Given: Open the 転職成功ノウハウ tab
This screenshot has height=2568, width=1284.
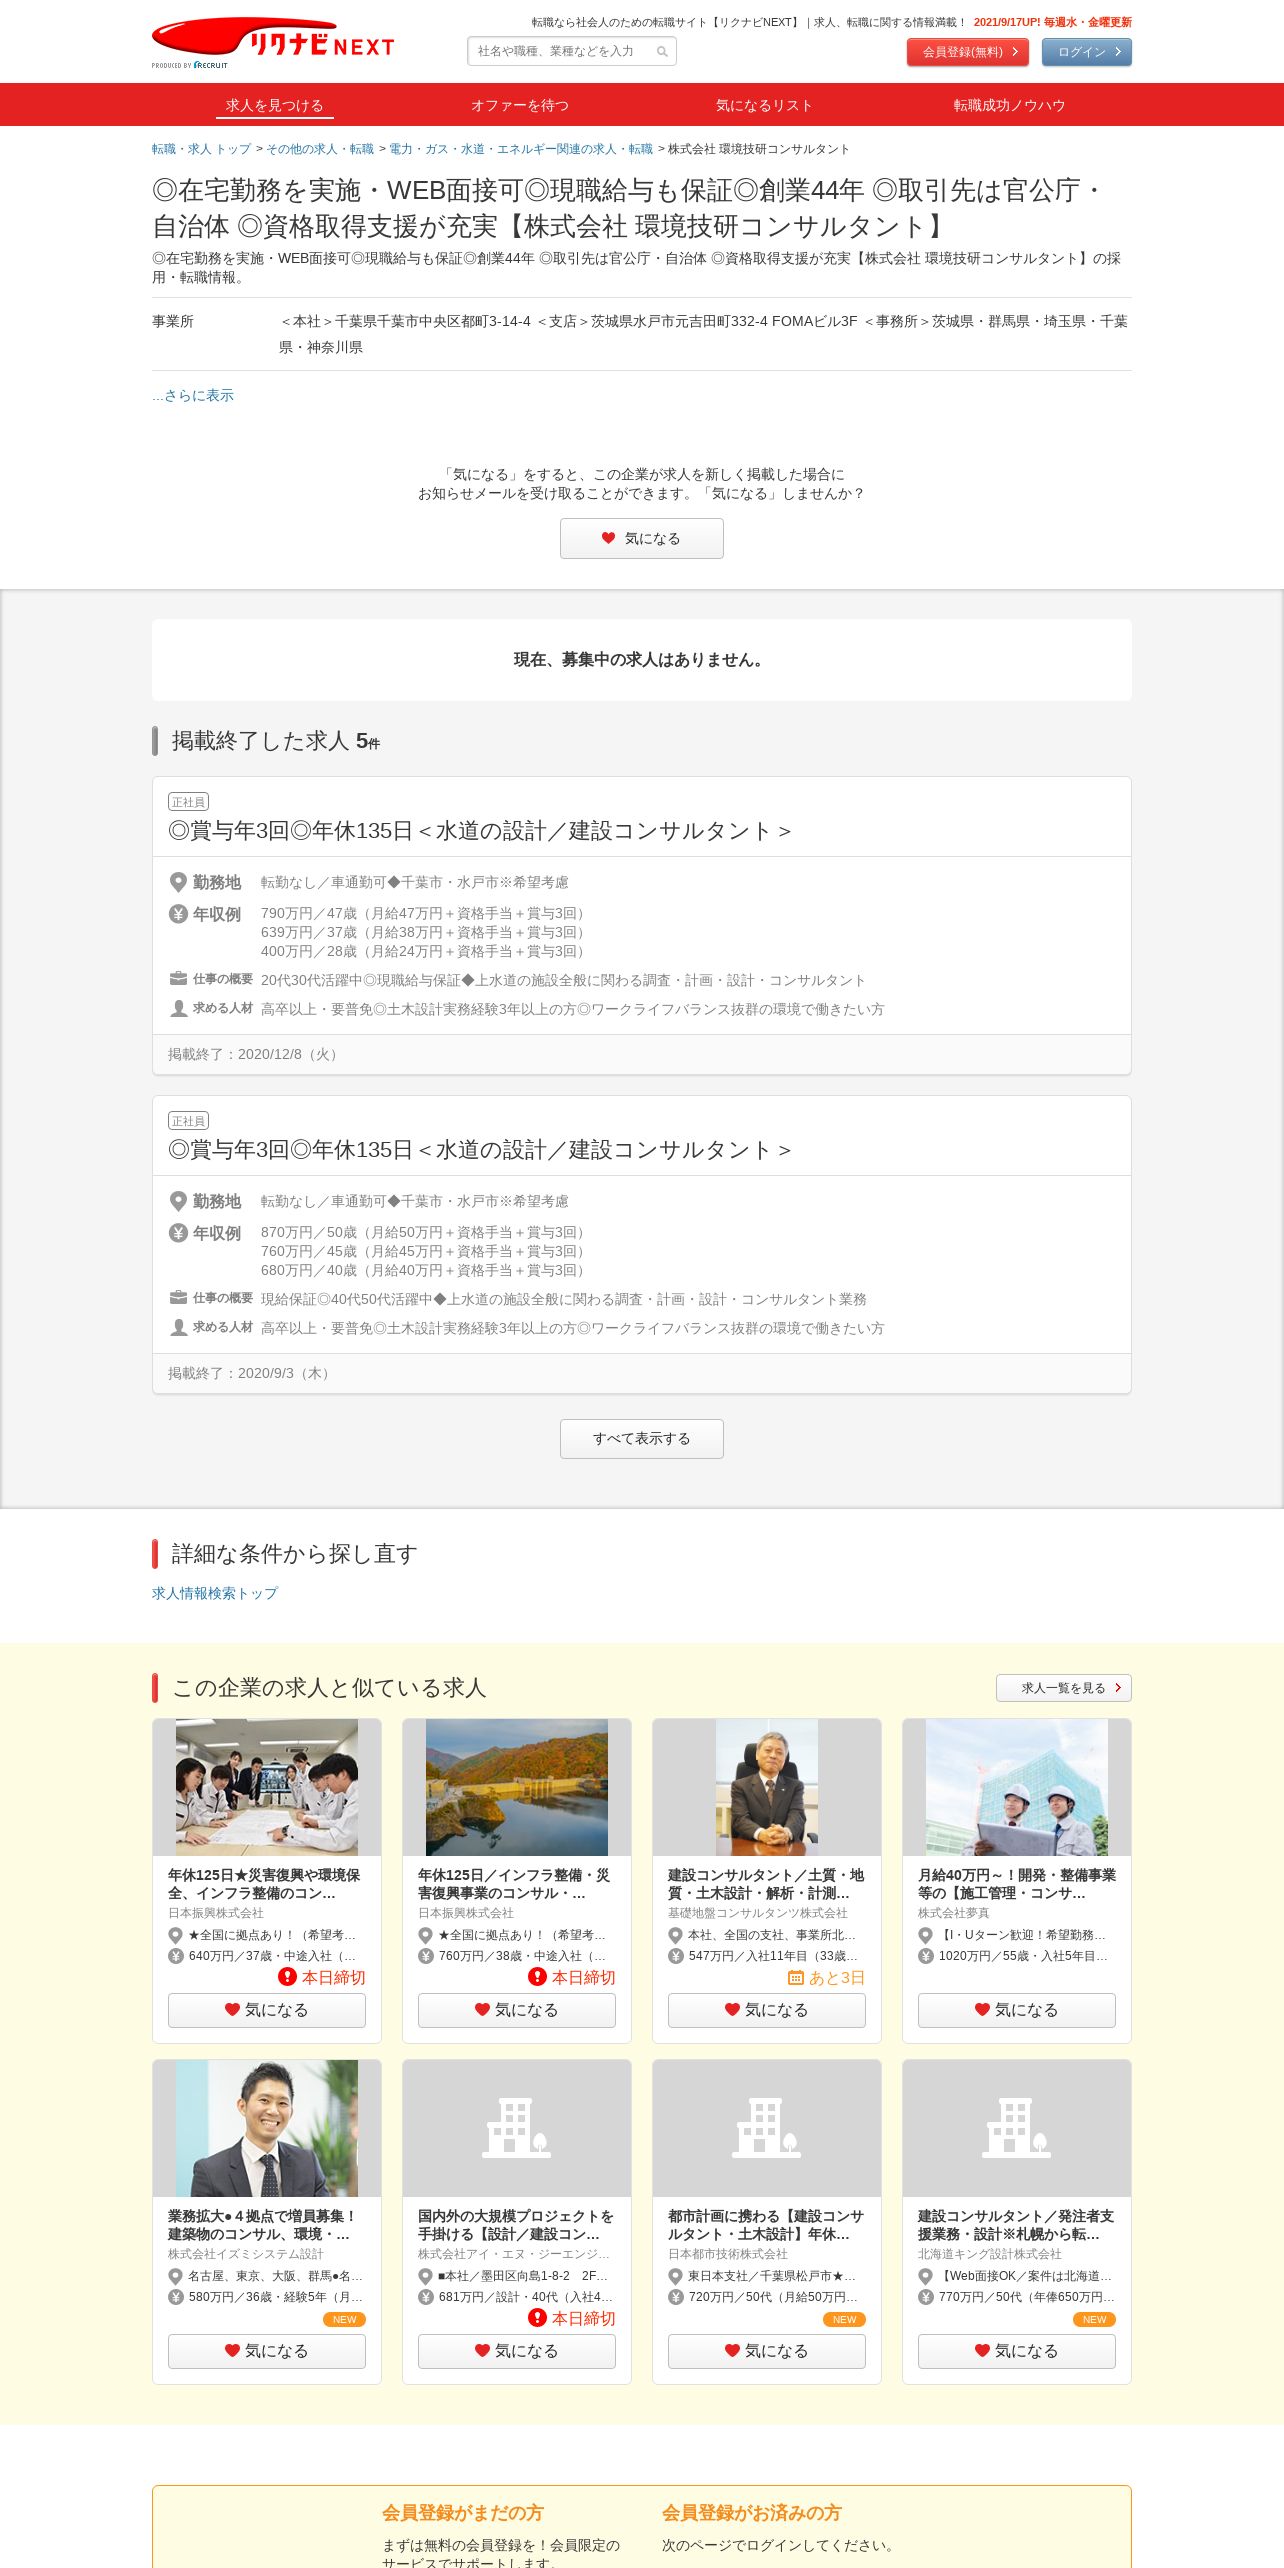Looking at the screenshot, I should click(1009, 105).
